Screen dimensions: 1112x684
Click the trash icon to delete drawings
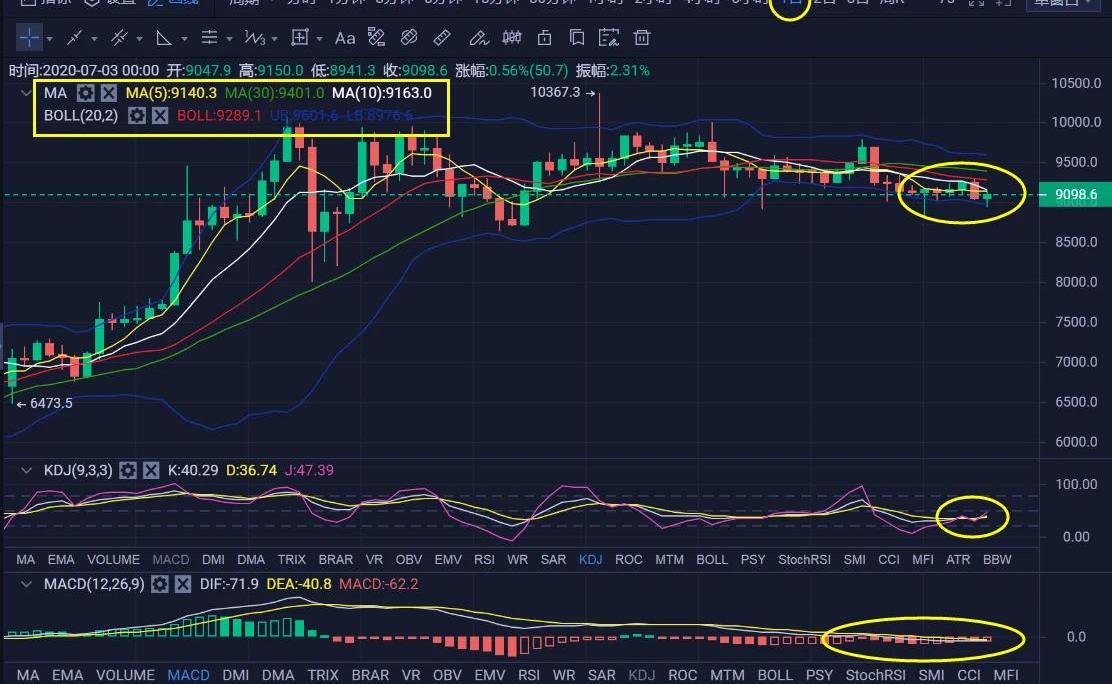point(642,38)
